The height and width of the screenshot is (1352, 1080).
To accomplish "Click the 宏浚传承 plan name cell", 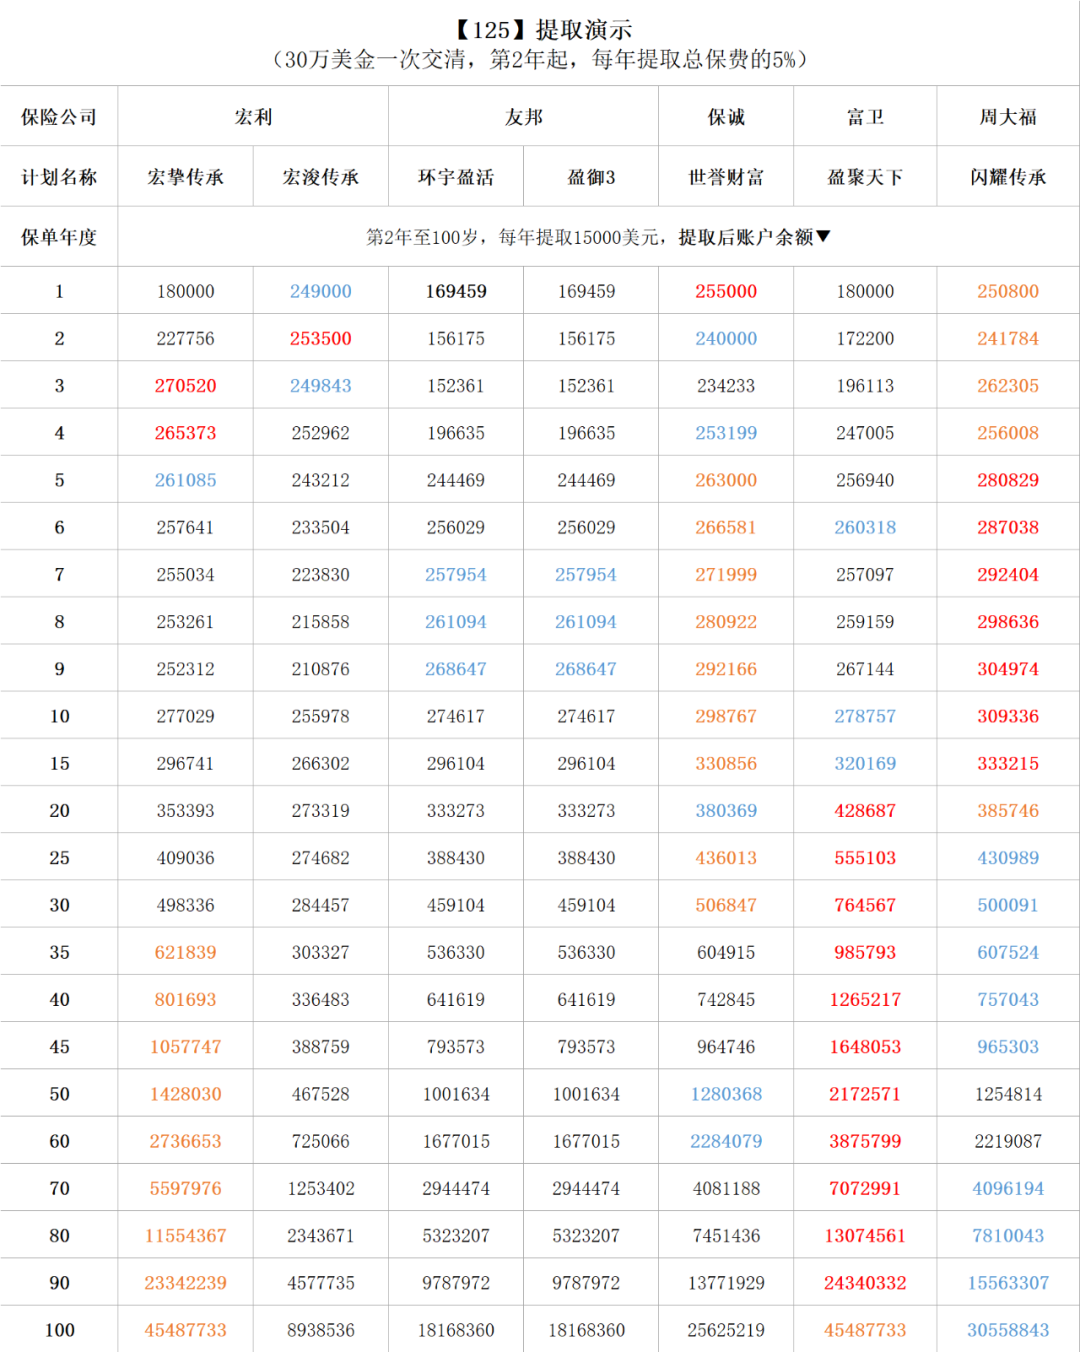I will click(320, 177).
